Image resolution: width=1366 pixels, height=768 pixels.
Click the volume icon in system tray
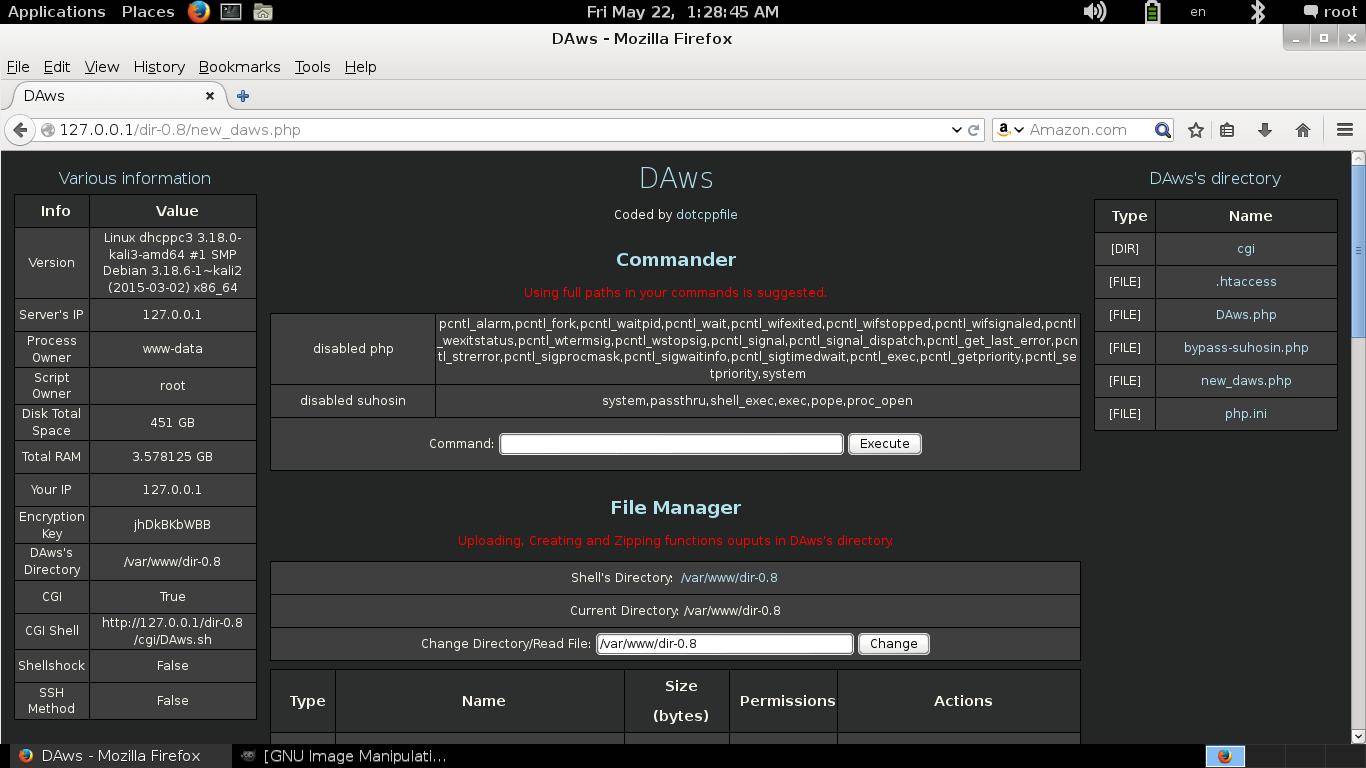pos(1095,12)
